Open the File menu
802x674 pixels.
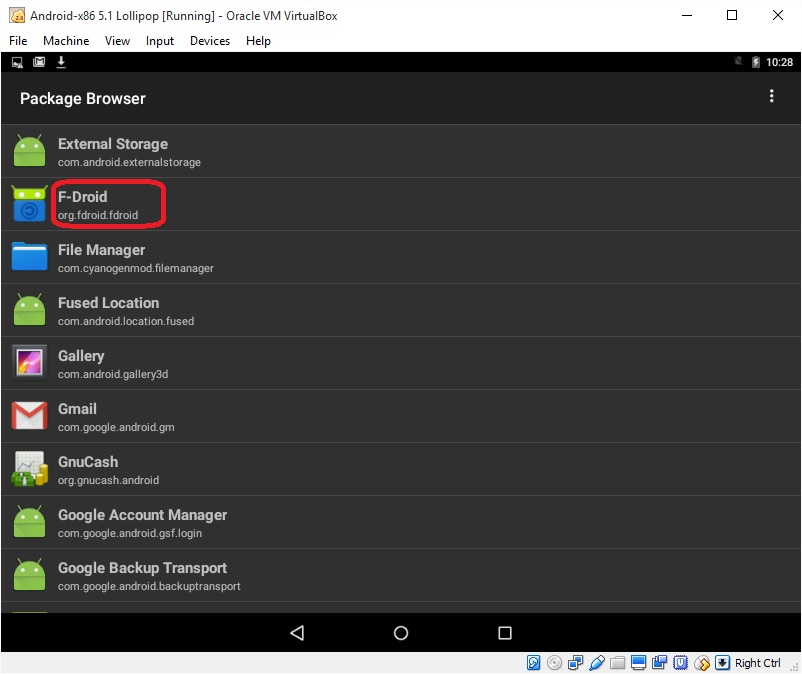18,40
